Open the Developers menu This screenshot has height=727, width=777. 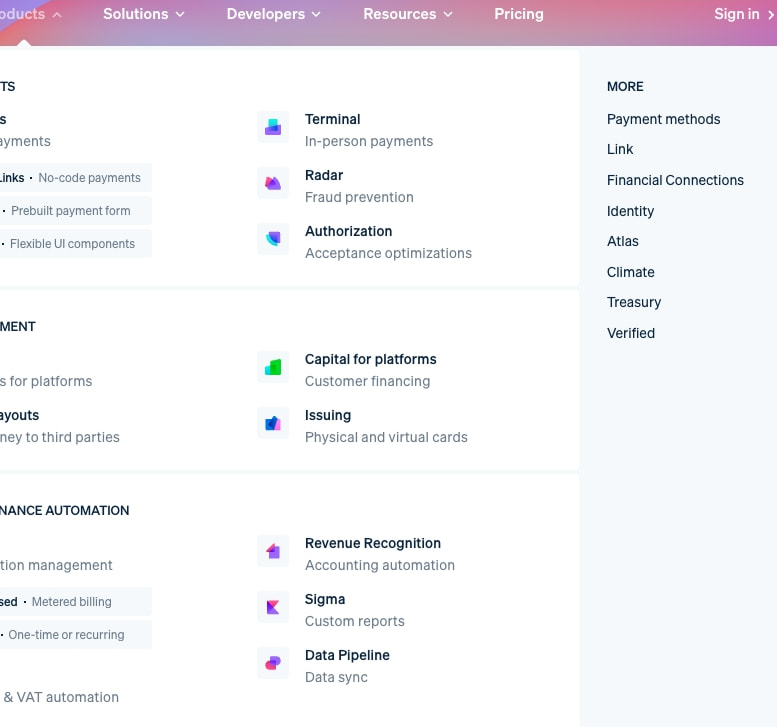tap(274, 14)
